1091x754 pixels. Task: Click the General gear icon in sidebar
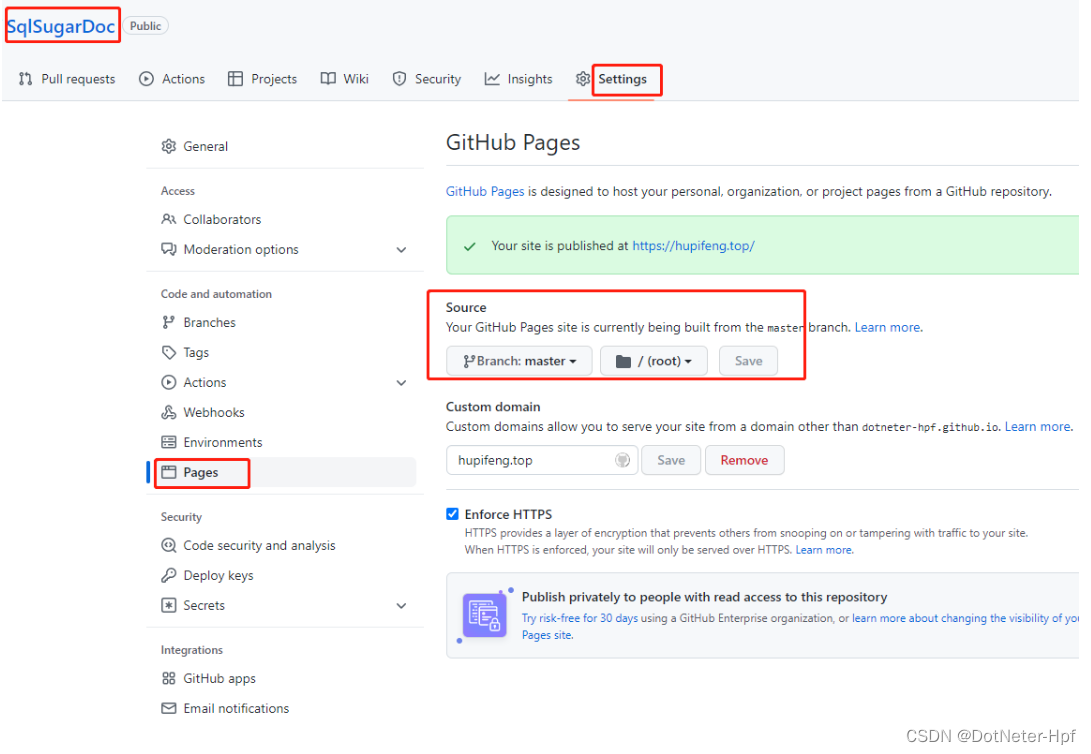(x=168, y=146)
